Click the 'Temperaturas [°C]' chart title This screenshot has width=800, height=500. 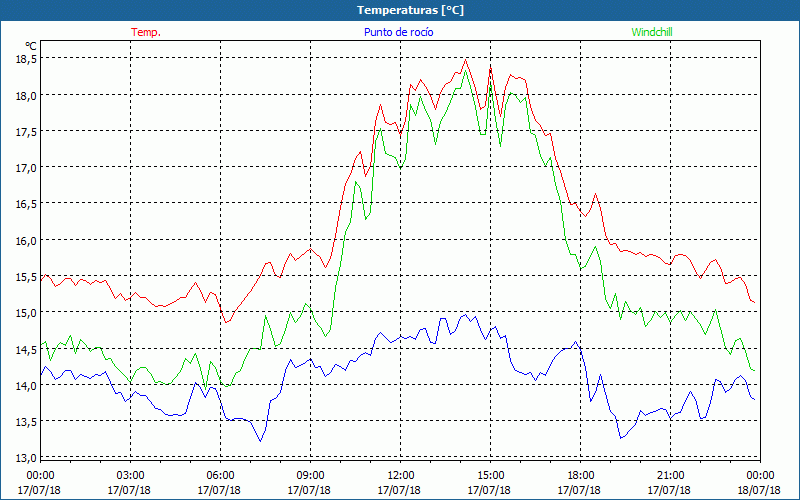(410, 10)
